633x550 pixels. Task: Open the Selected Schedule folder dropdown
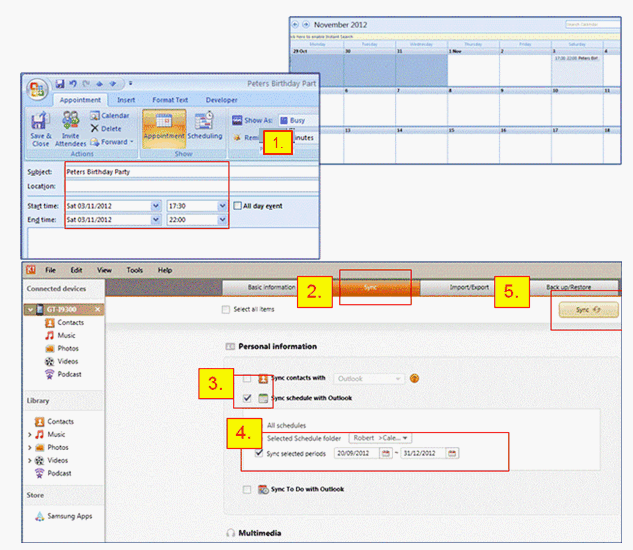[x=380, y=438]
